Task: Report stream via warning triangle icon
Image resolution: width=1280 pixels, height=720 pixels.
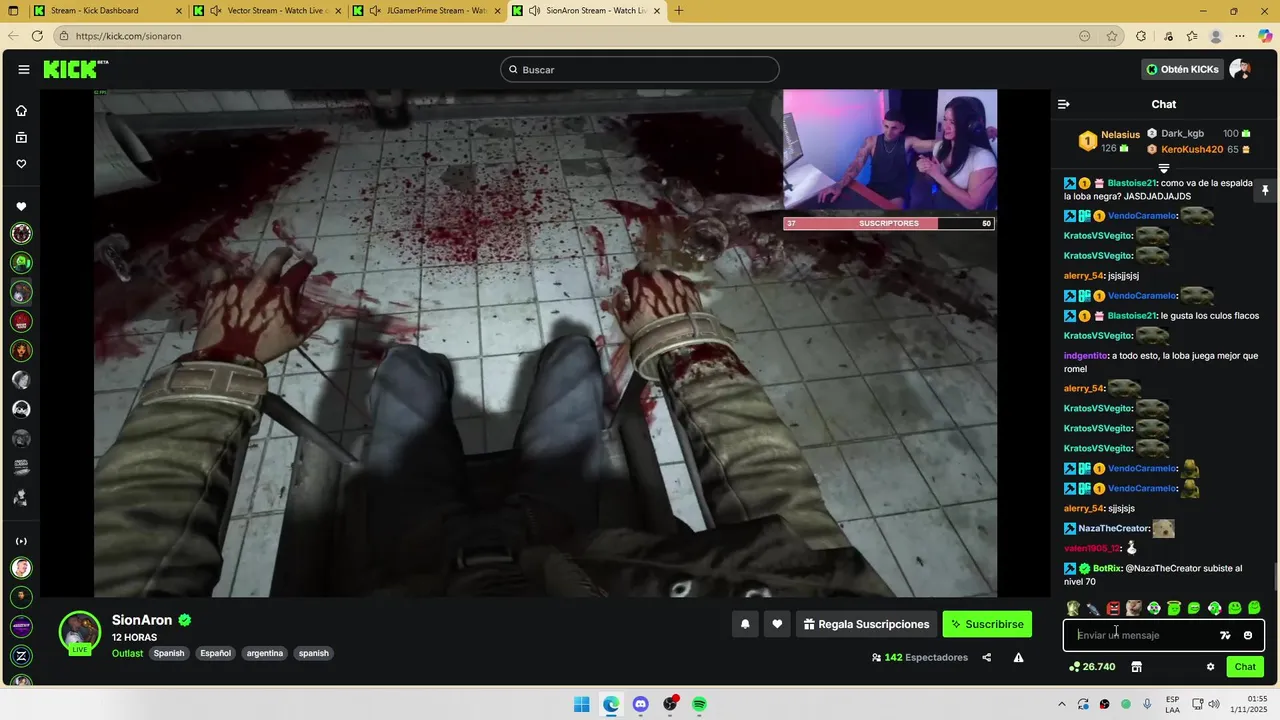Action: (x=1018, y=657)
